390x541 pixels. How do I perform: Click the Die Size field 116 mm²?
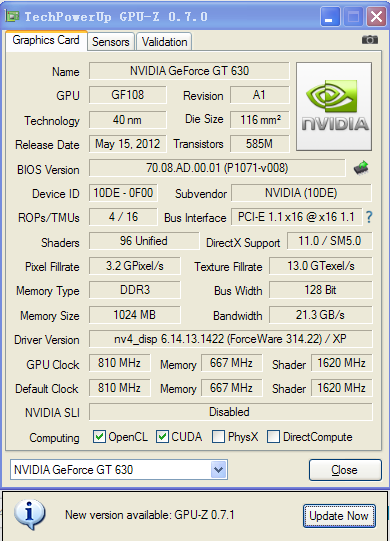260,120
